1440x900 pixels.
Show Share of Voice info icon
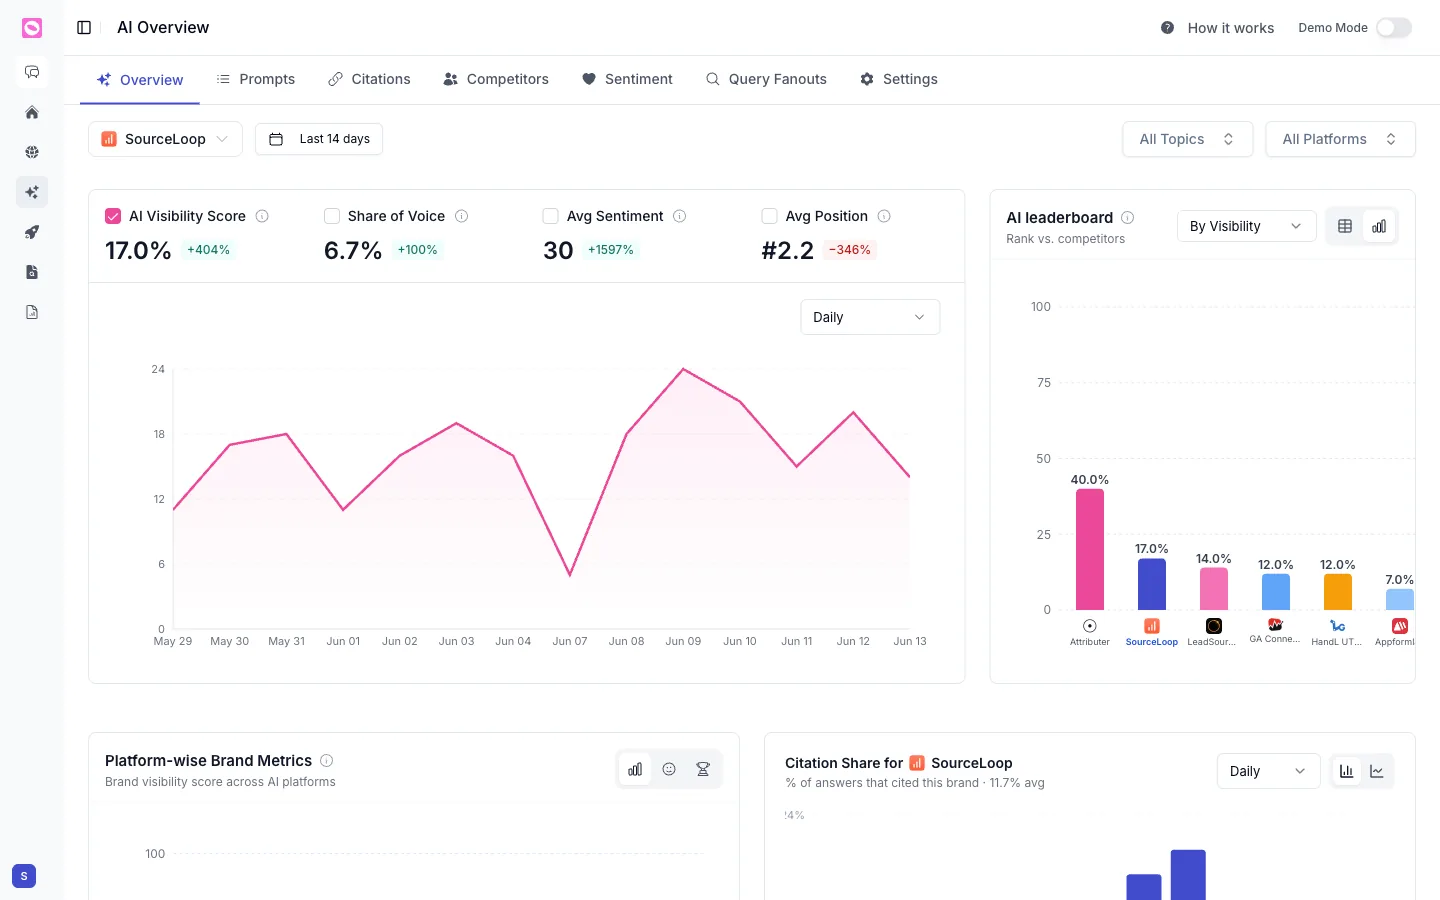pyautogui.click(x=461, y=216)
